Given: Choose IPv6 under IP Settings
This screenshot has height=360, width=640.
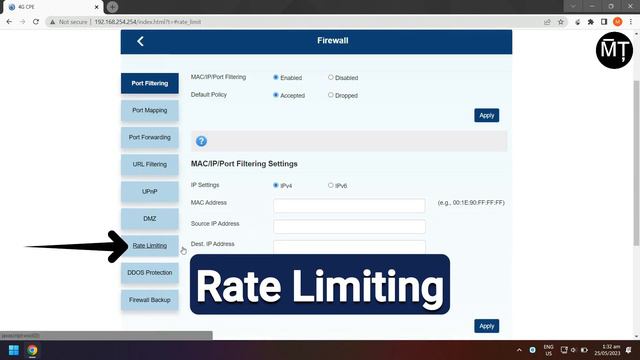Looking at the screenshot, I should point(331,185).
